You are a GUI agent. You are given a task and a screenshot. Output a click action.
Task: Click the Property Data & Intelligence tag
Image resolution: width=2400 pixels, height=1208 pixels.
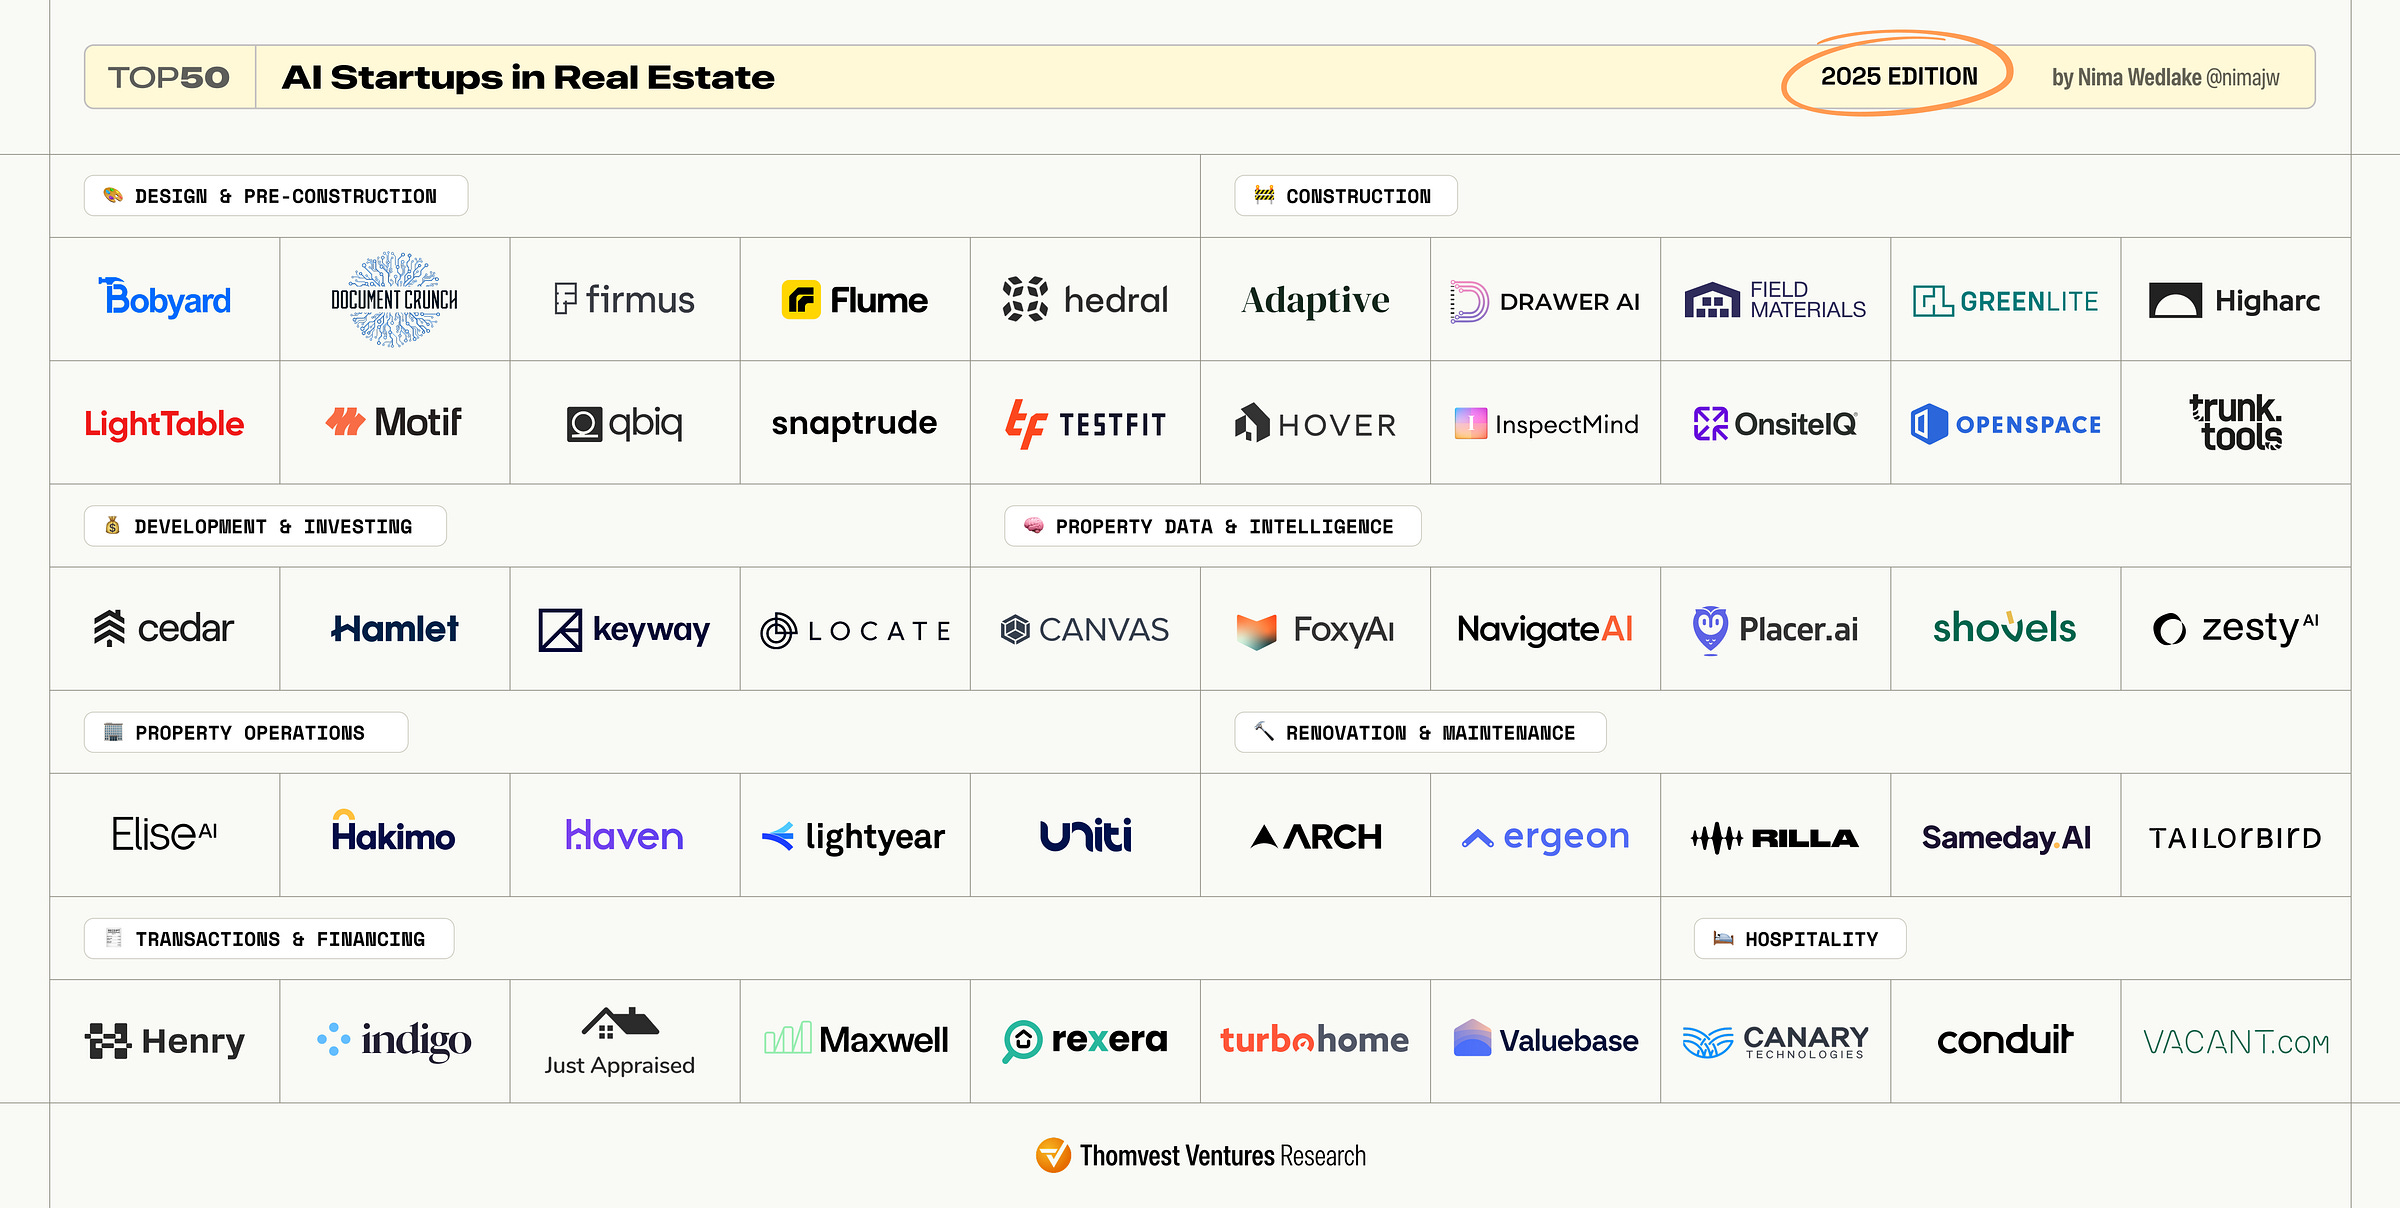1213,526
